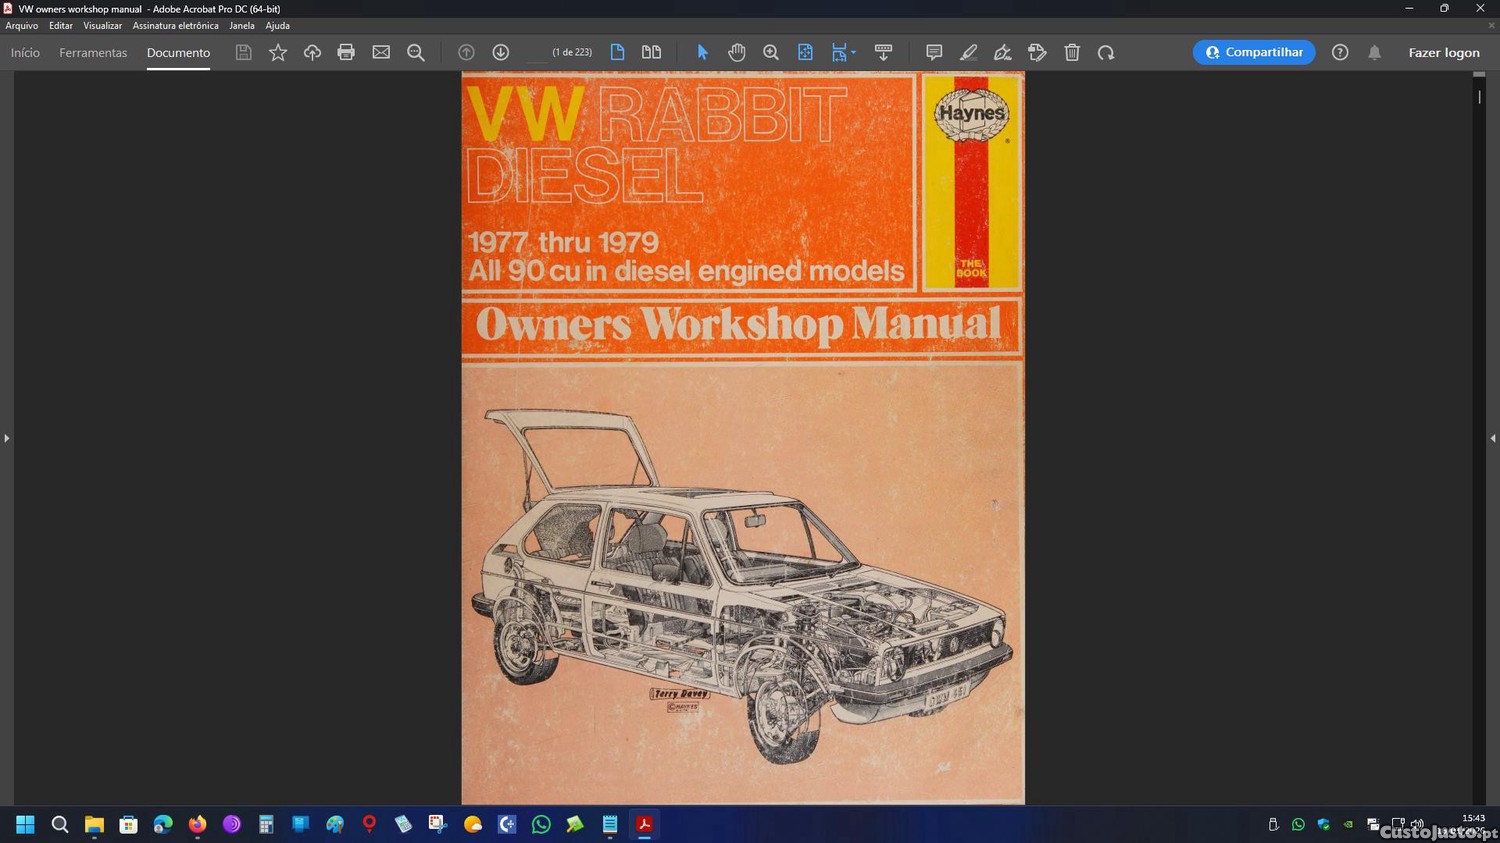1500x843 pixels.
Task: Bookmark document with the star icon
Action: coord(278,52)
